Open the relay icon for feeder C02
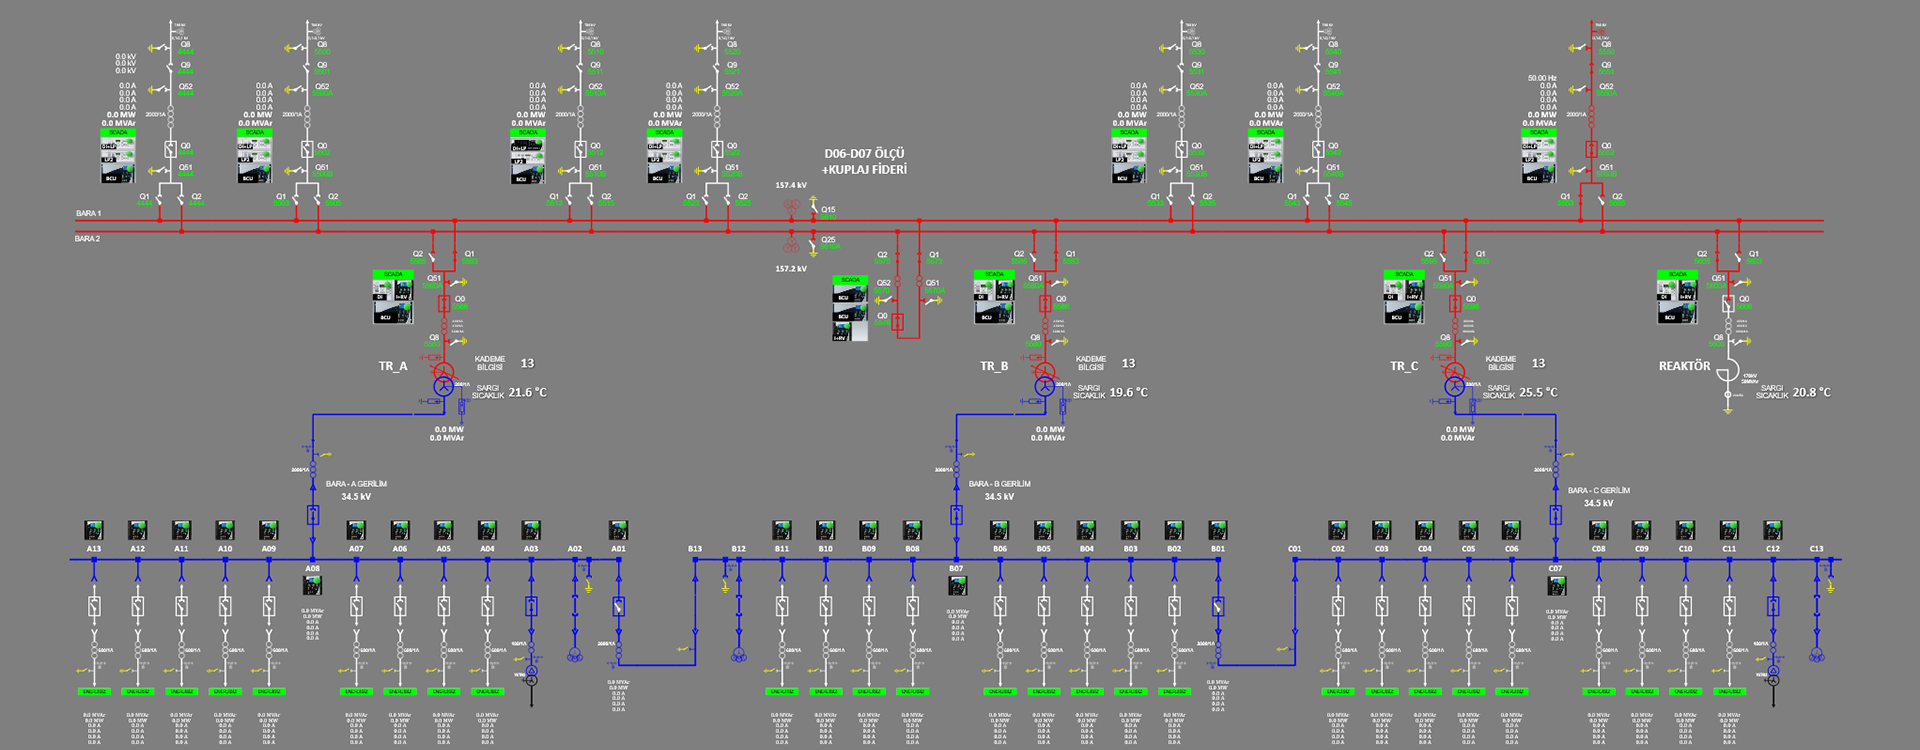Screen dimensions: 1920x750 [x=1338, y=530]
